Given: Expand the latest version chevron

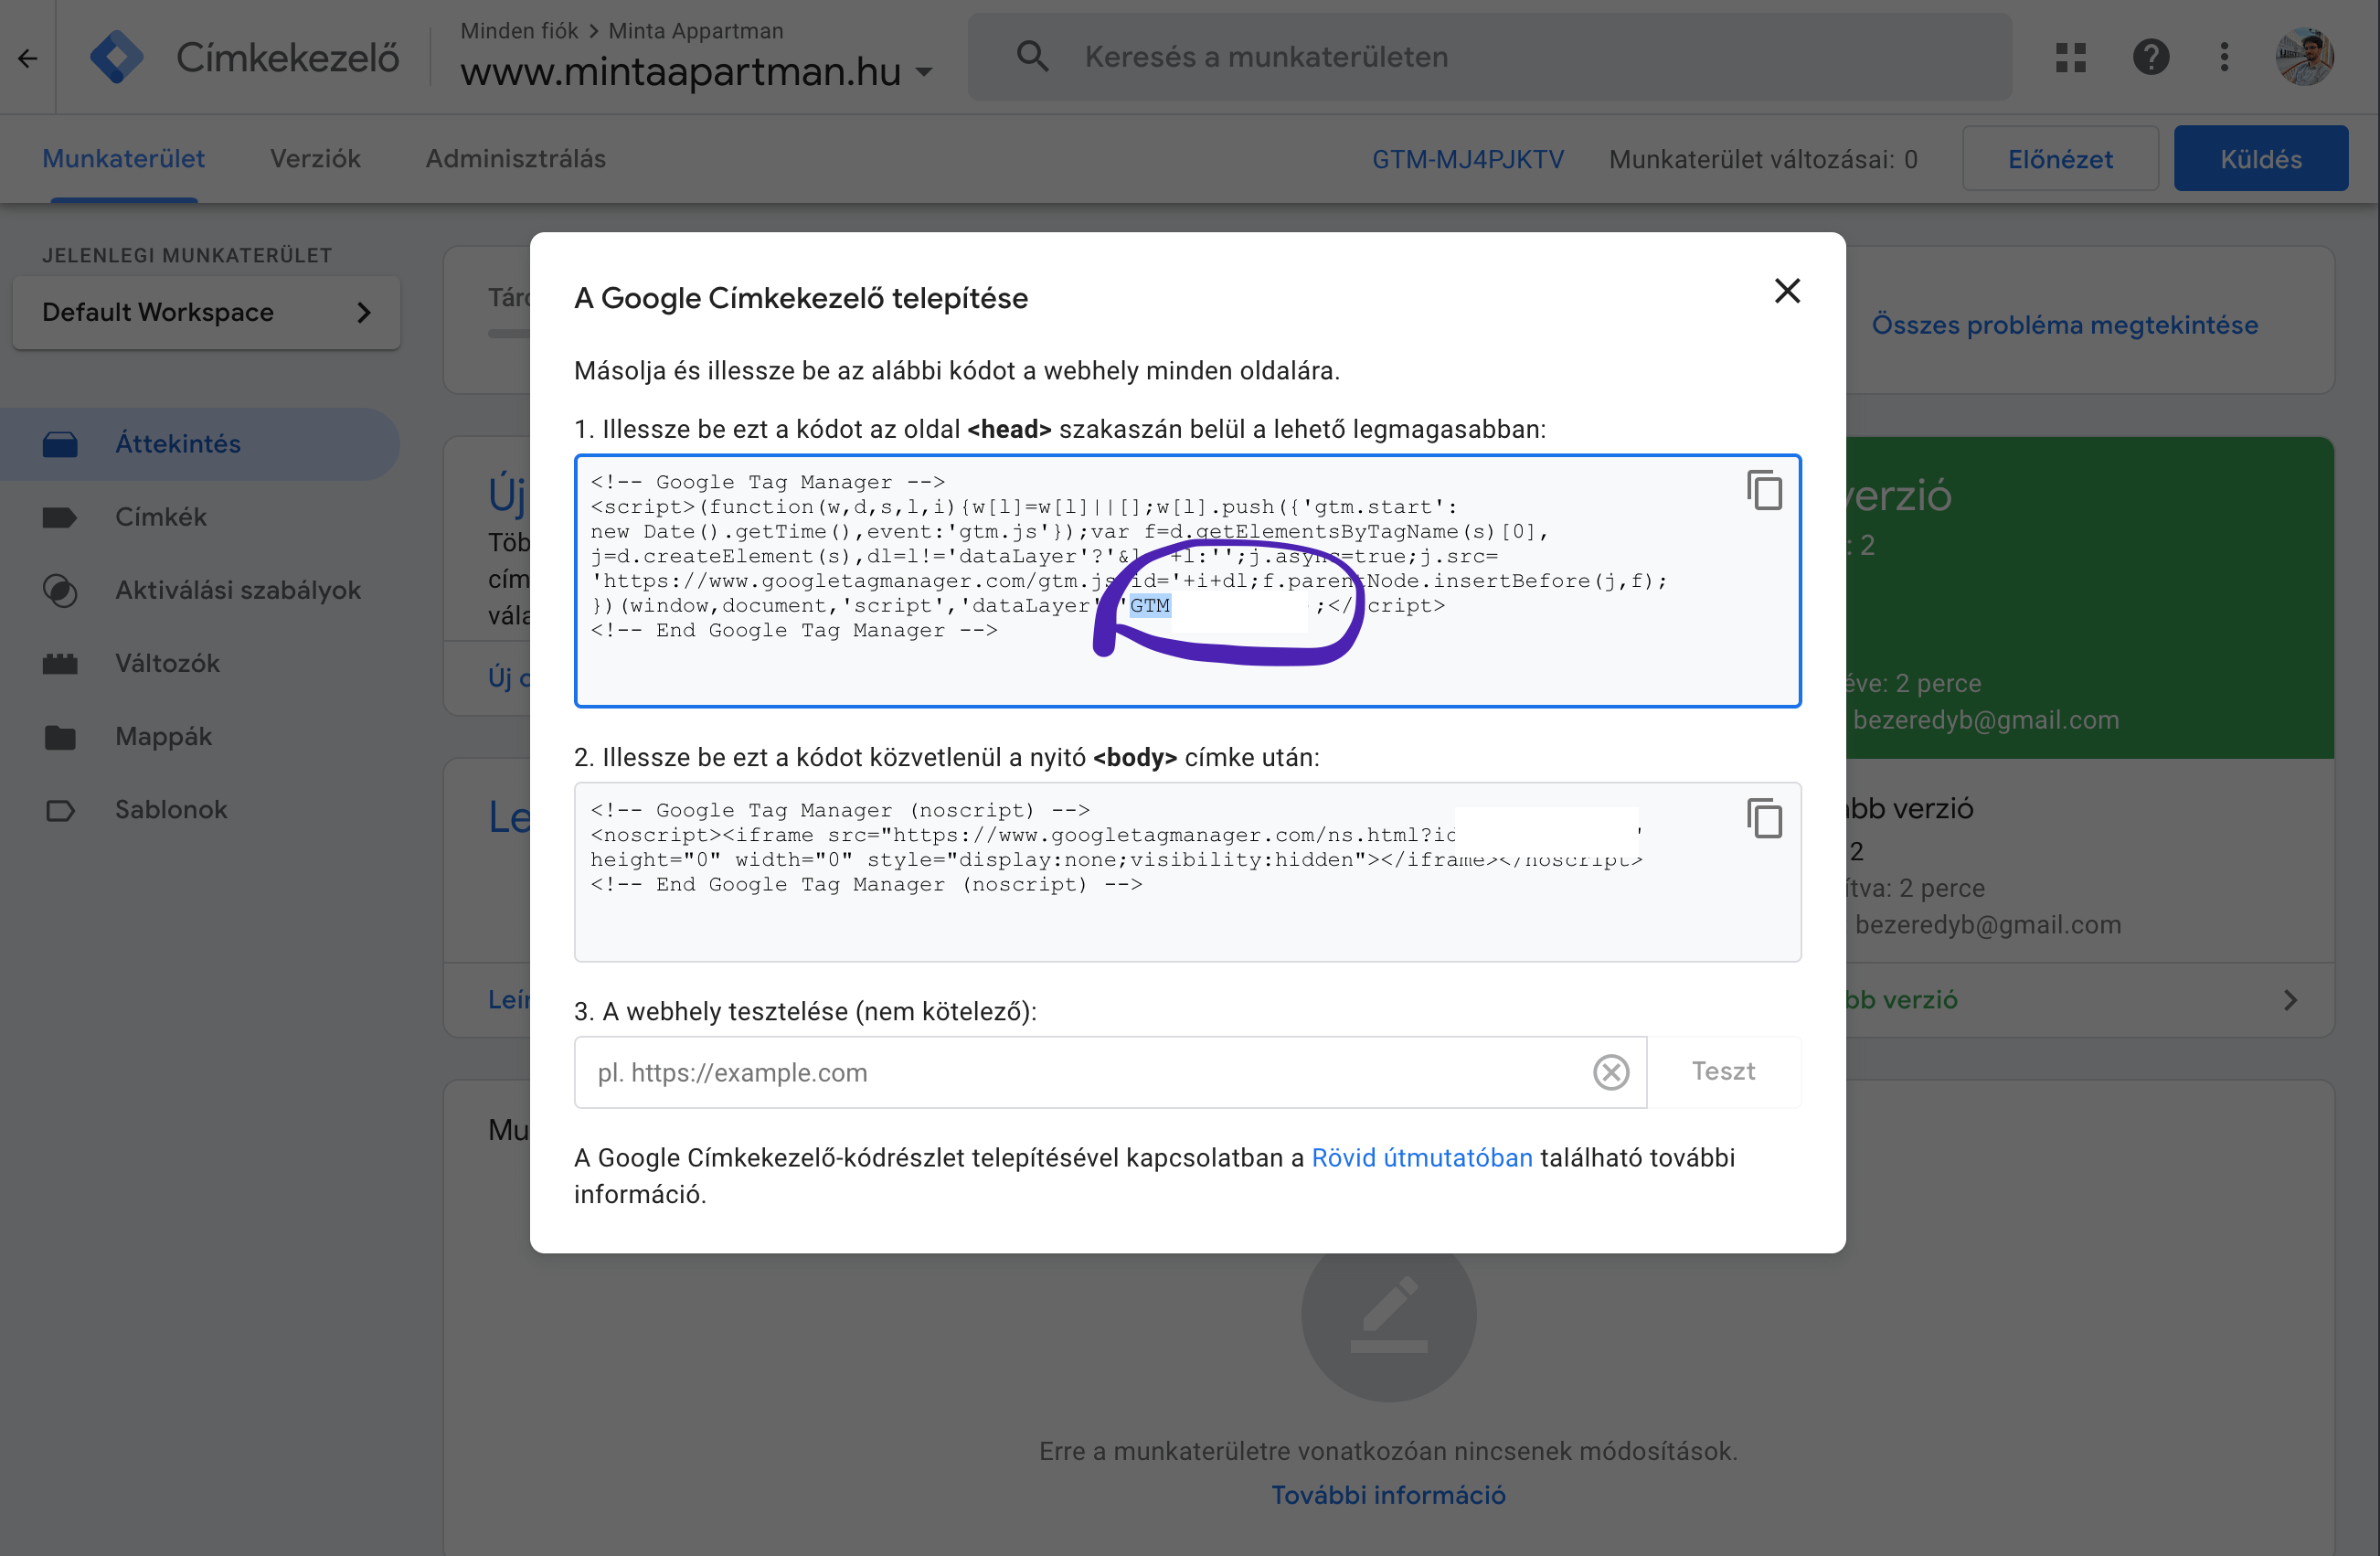Looking at the screenshot, I should tap(2290, 1000).
